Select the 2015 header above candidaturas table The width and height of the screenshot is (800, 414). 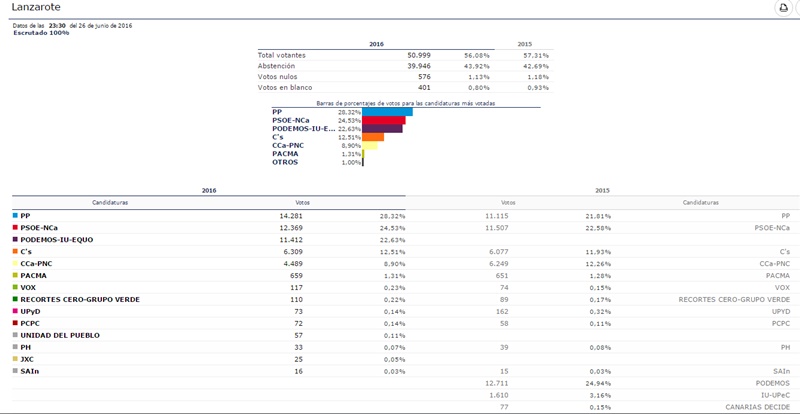click(602, 190)
